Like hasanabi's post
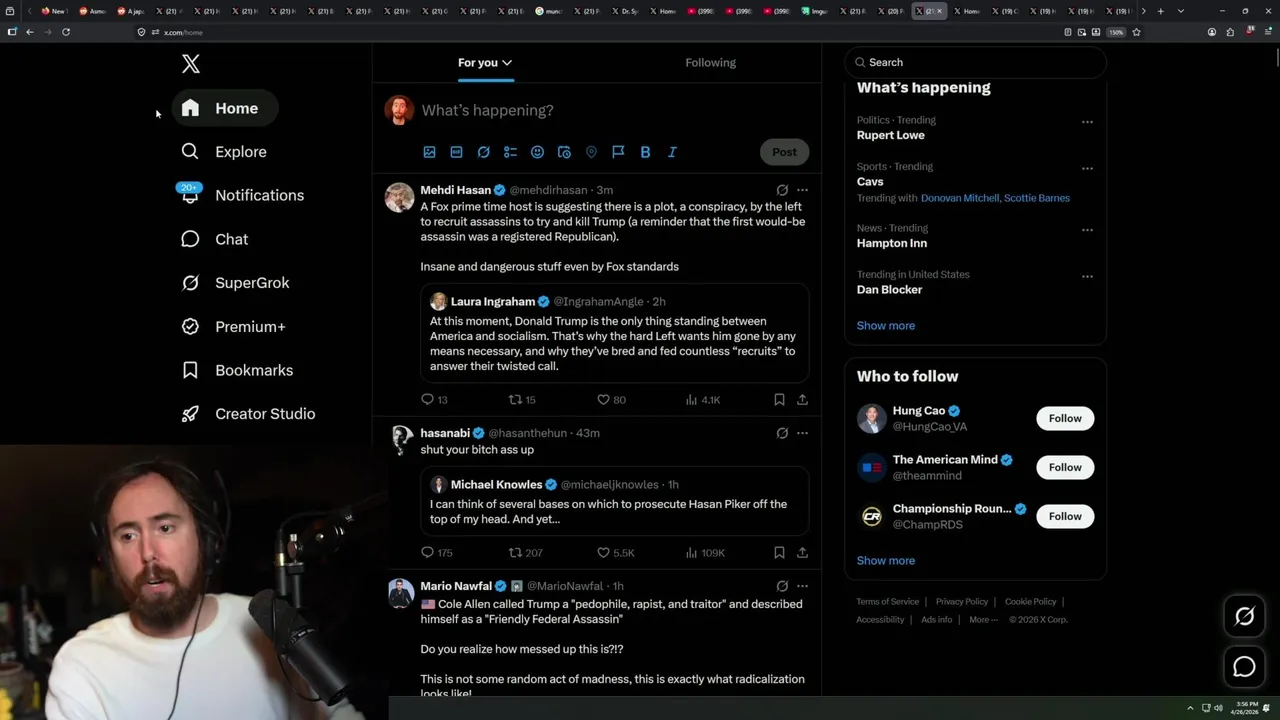The image size is (1280, 720). (x=615, y=553)
